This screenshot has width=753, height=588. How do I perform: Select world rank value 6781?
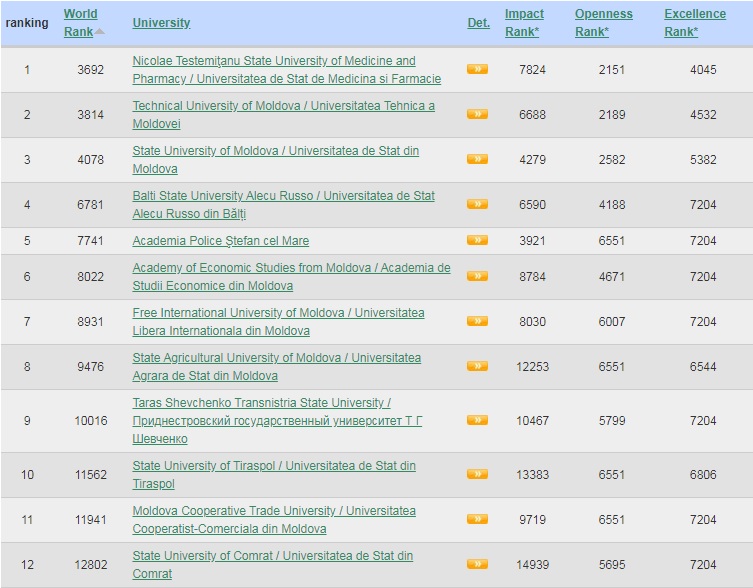91,205
